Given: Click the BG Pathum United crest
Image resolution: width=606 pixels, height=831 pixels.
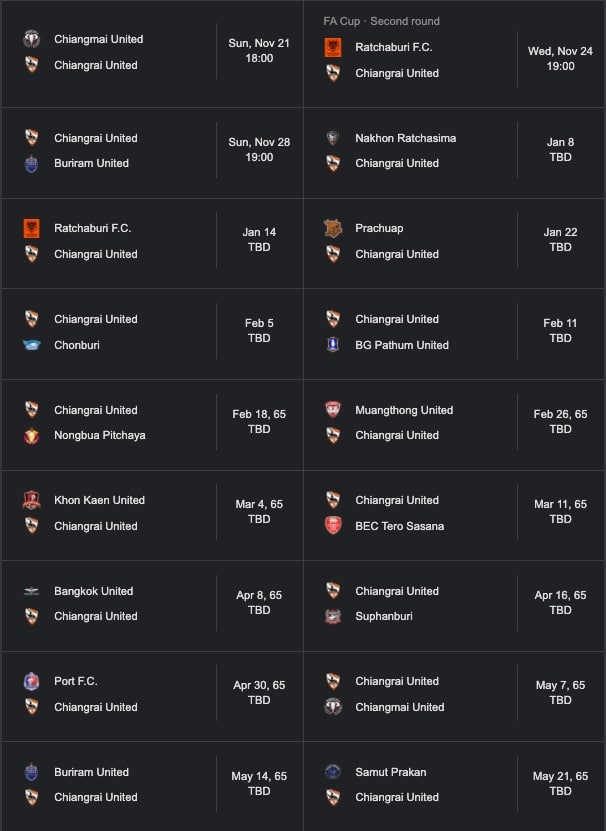Looking at the screenshot, I should coord(333,345).
